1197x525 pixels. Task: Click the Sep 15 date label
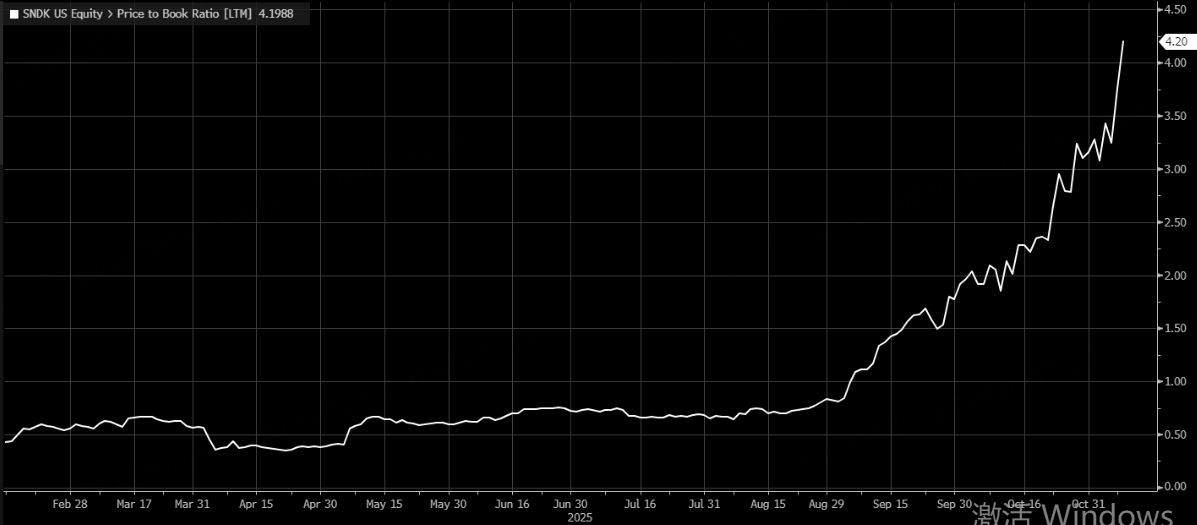[890, 504]
